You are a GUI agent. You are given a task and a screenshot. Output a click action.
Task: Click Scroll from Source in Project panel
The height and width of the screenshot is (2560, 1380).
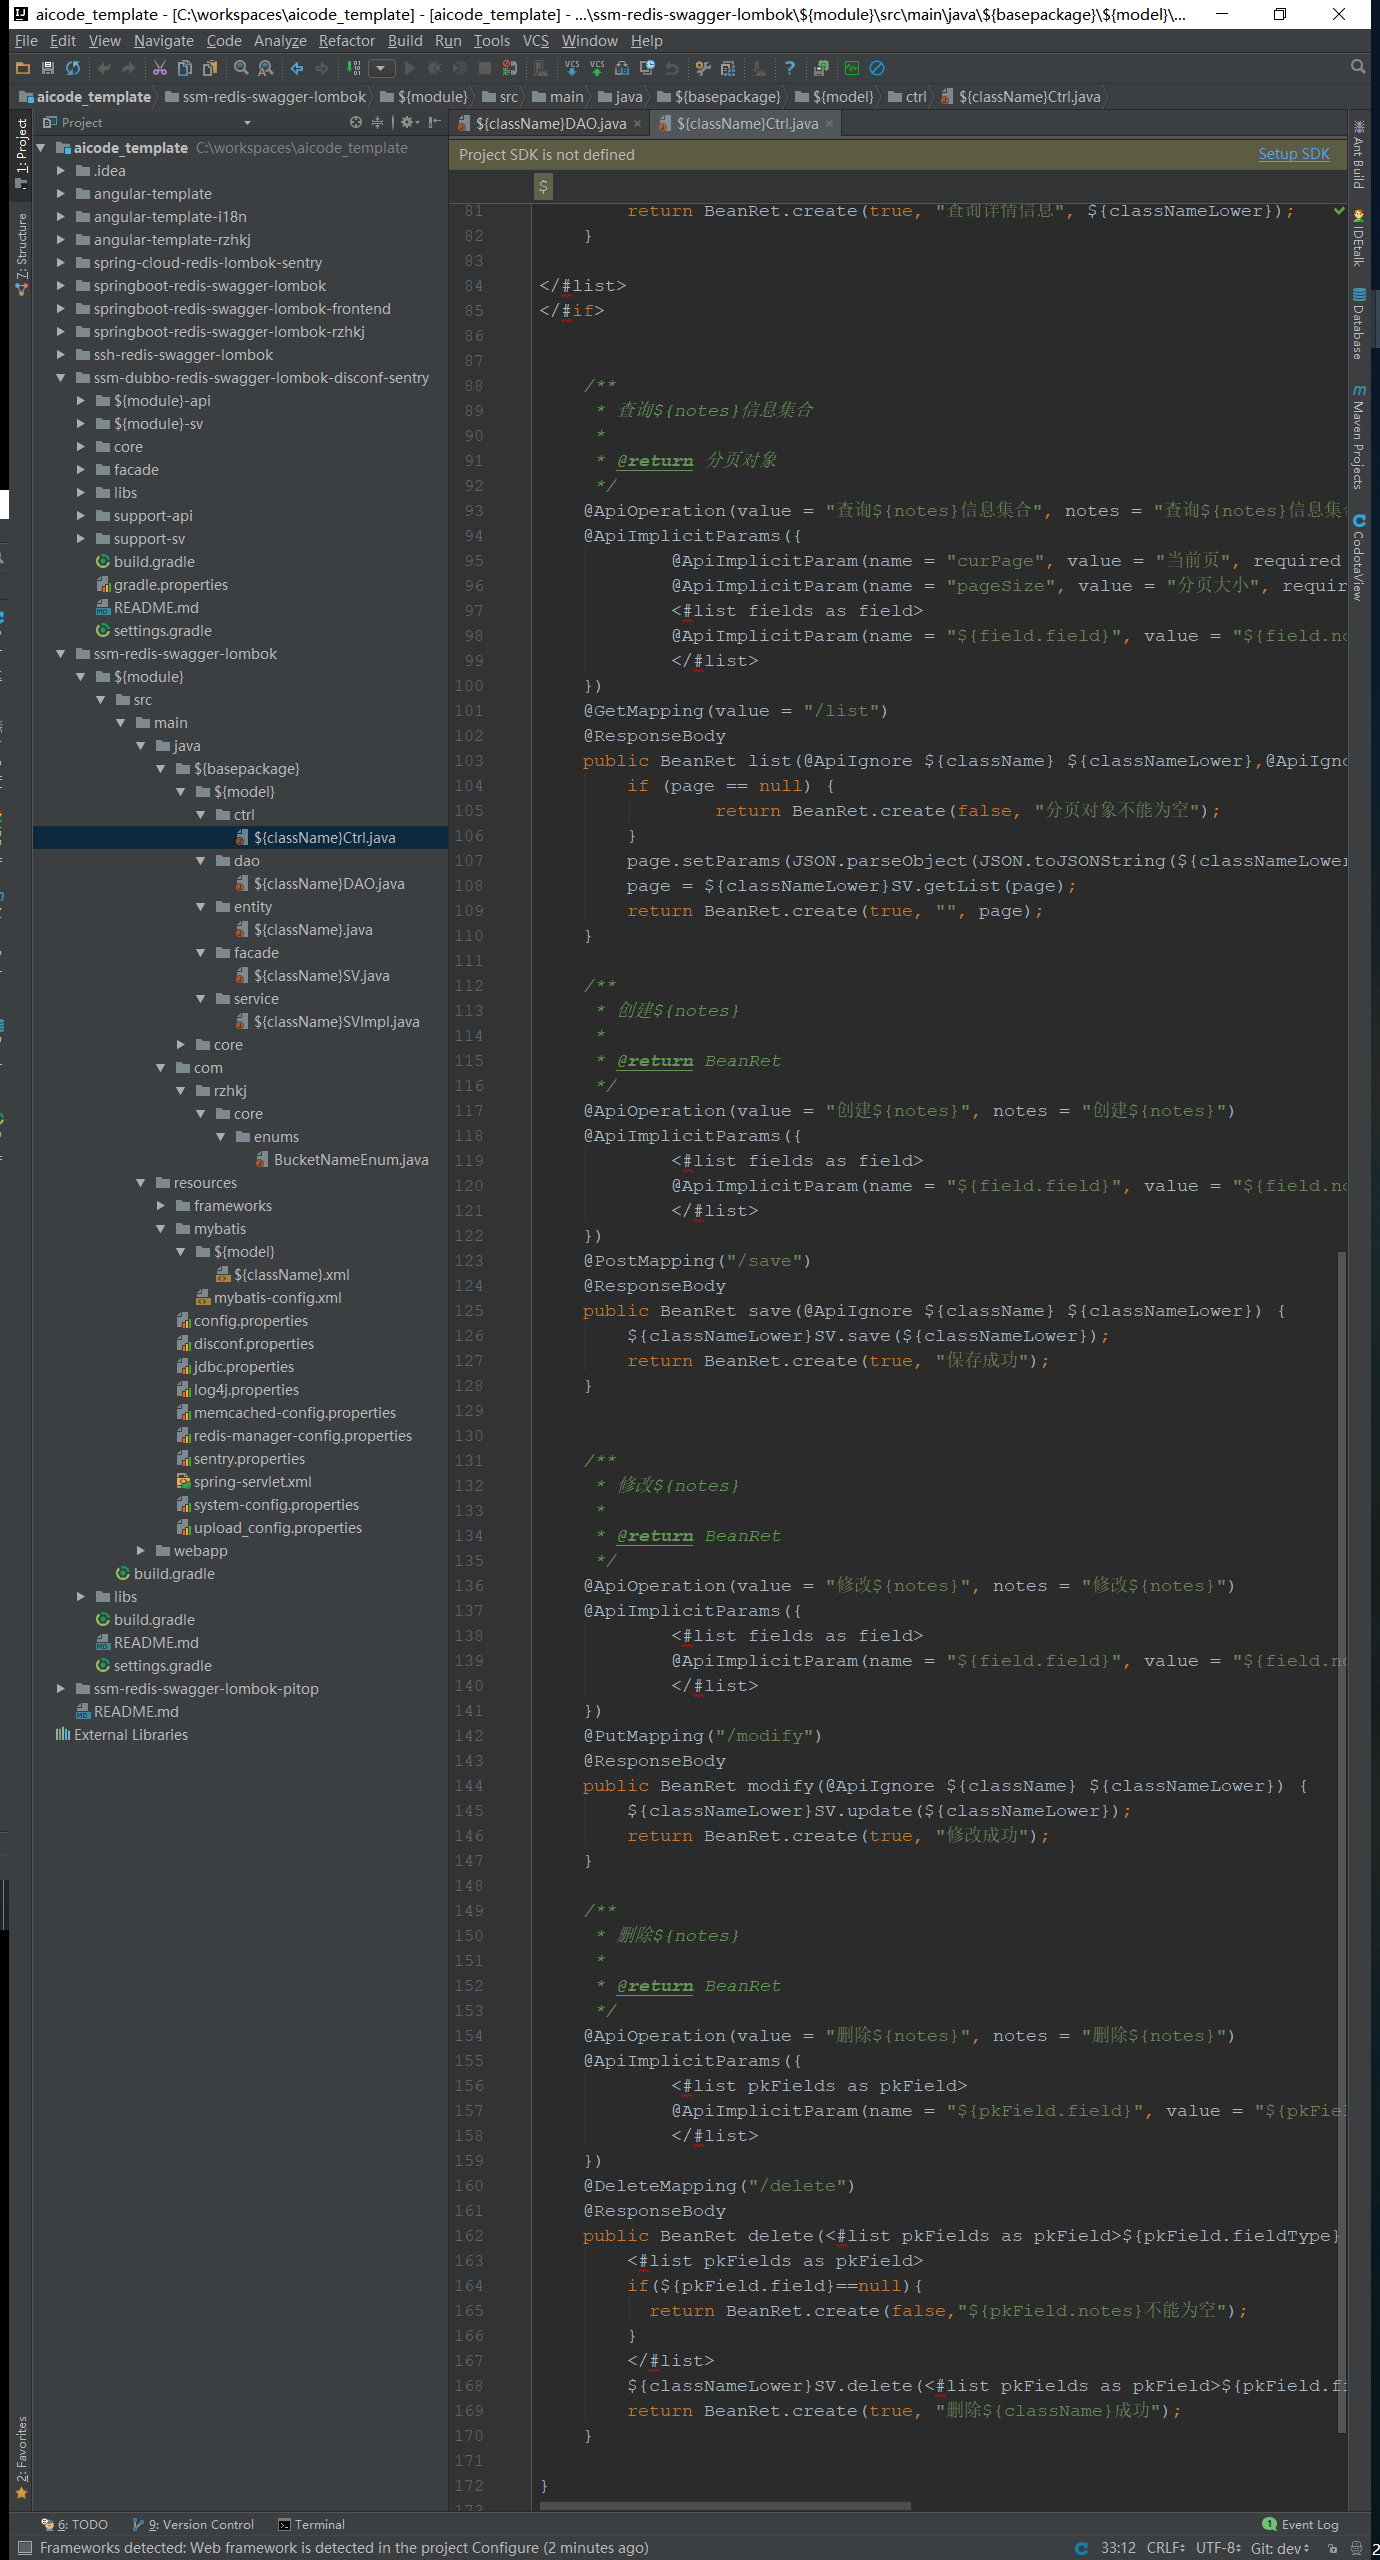tap(356, 122)
